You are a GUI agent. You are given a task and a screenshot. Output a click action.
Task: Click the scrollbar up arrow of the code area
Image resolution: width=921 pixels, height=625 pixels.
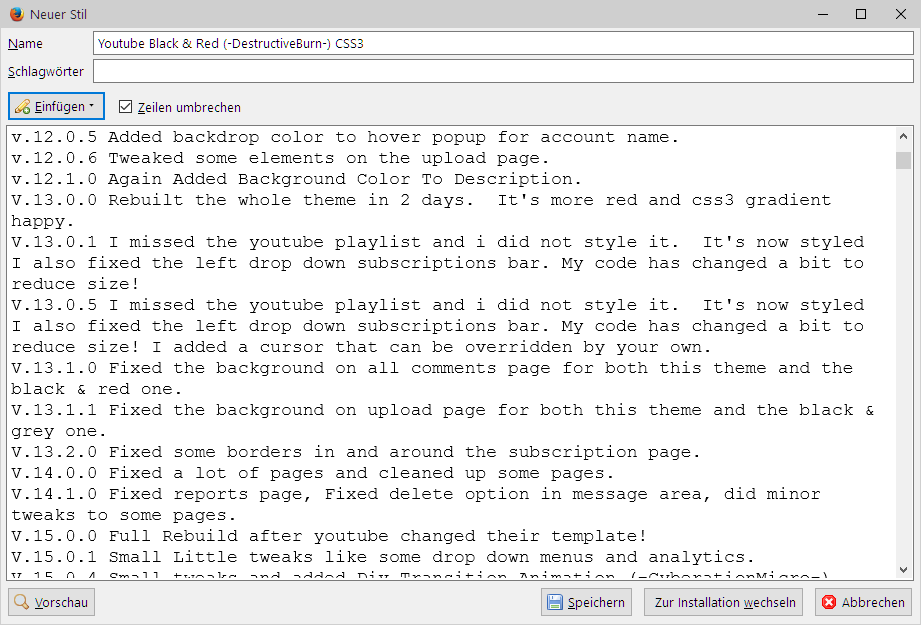(x=903, y=137)
